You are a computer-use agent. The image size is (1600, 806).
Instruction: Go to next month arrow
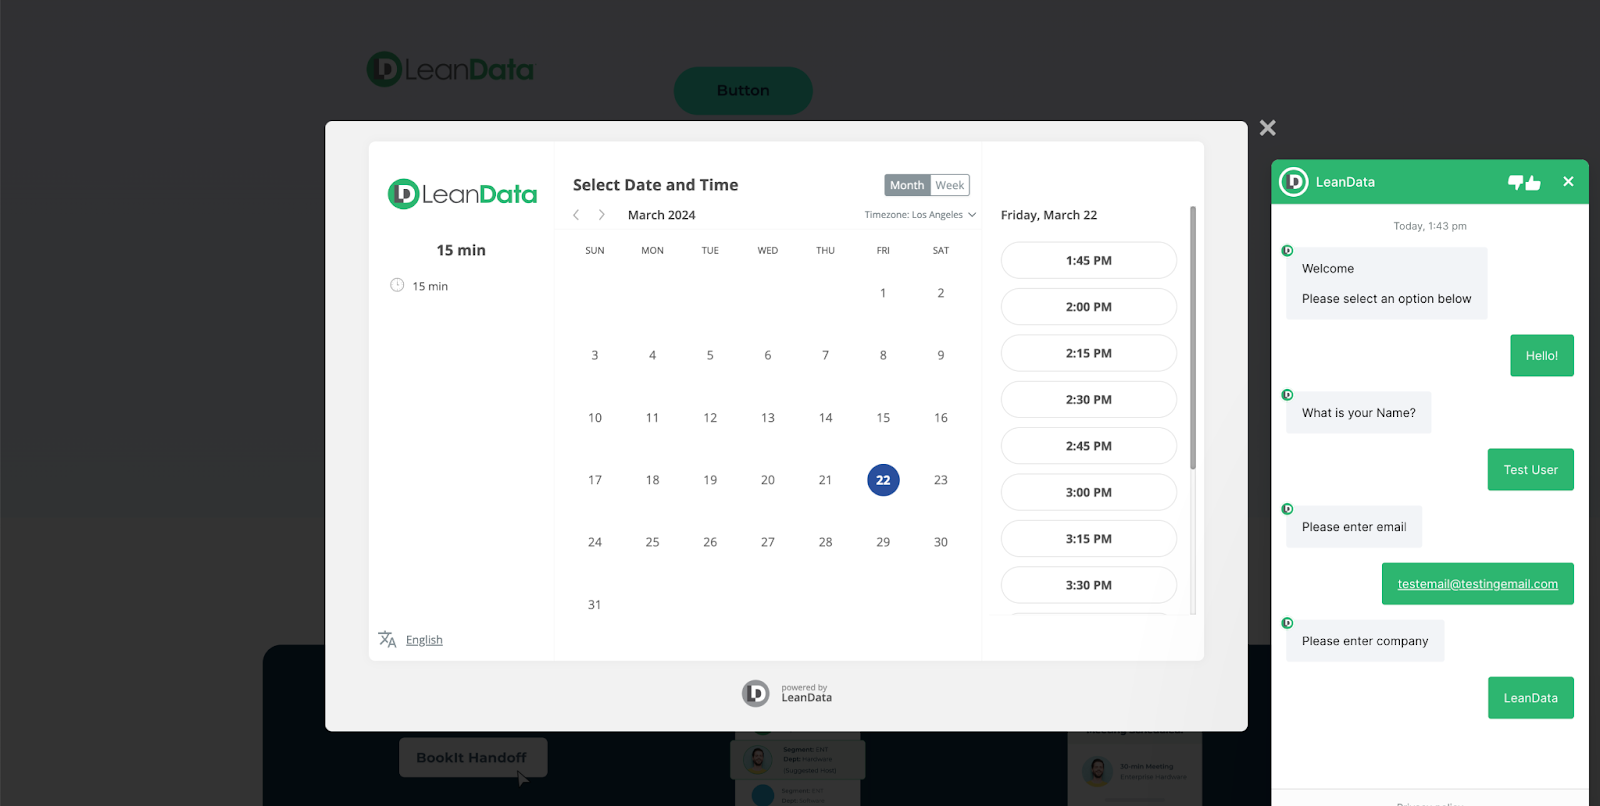[601, 215]
